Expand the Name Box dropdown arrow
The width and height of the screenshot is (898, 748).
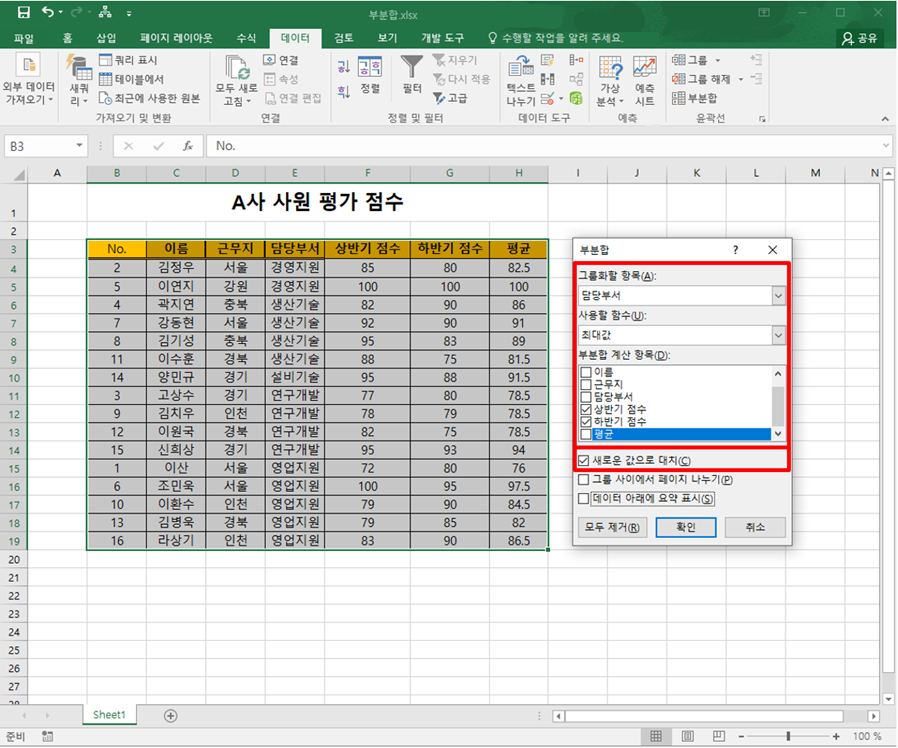[80, 145]
